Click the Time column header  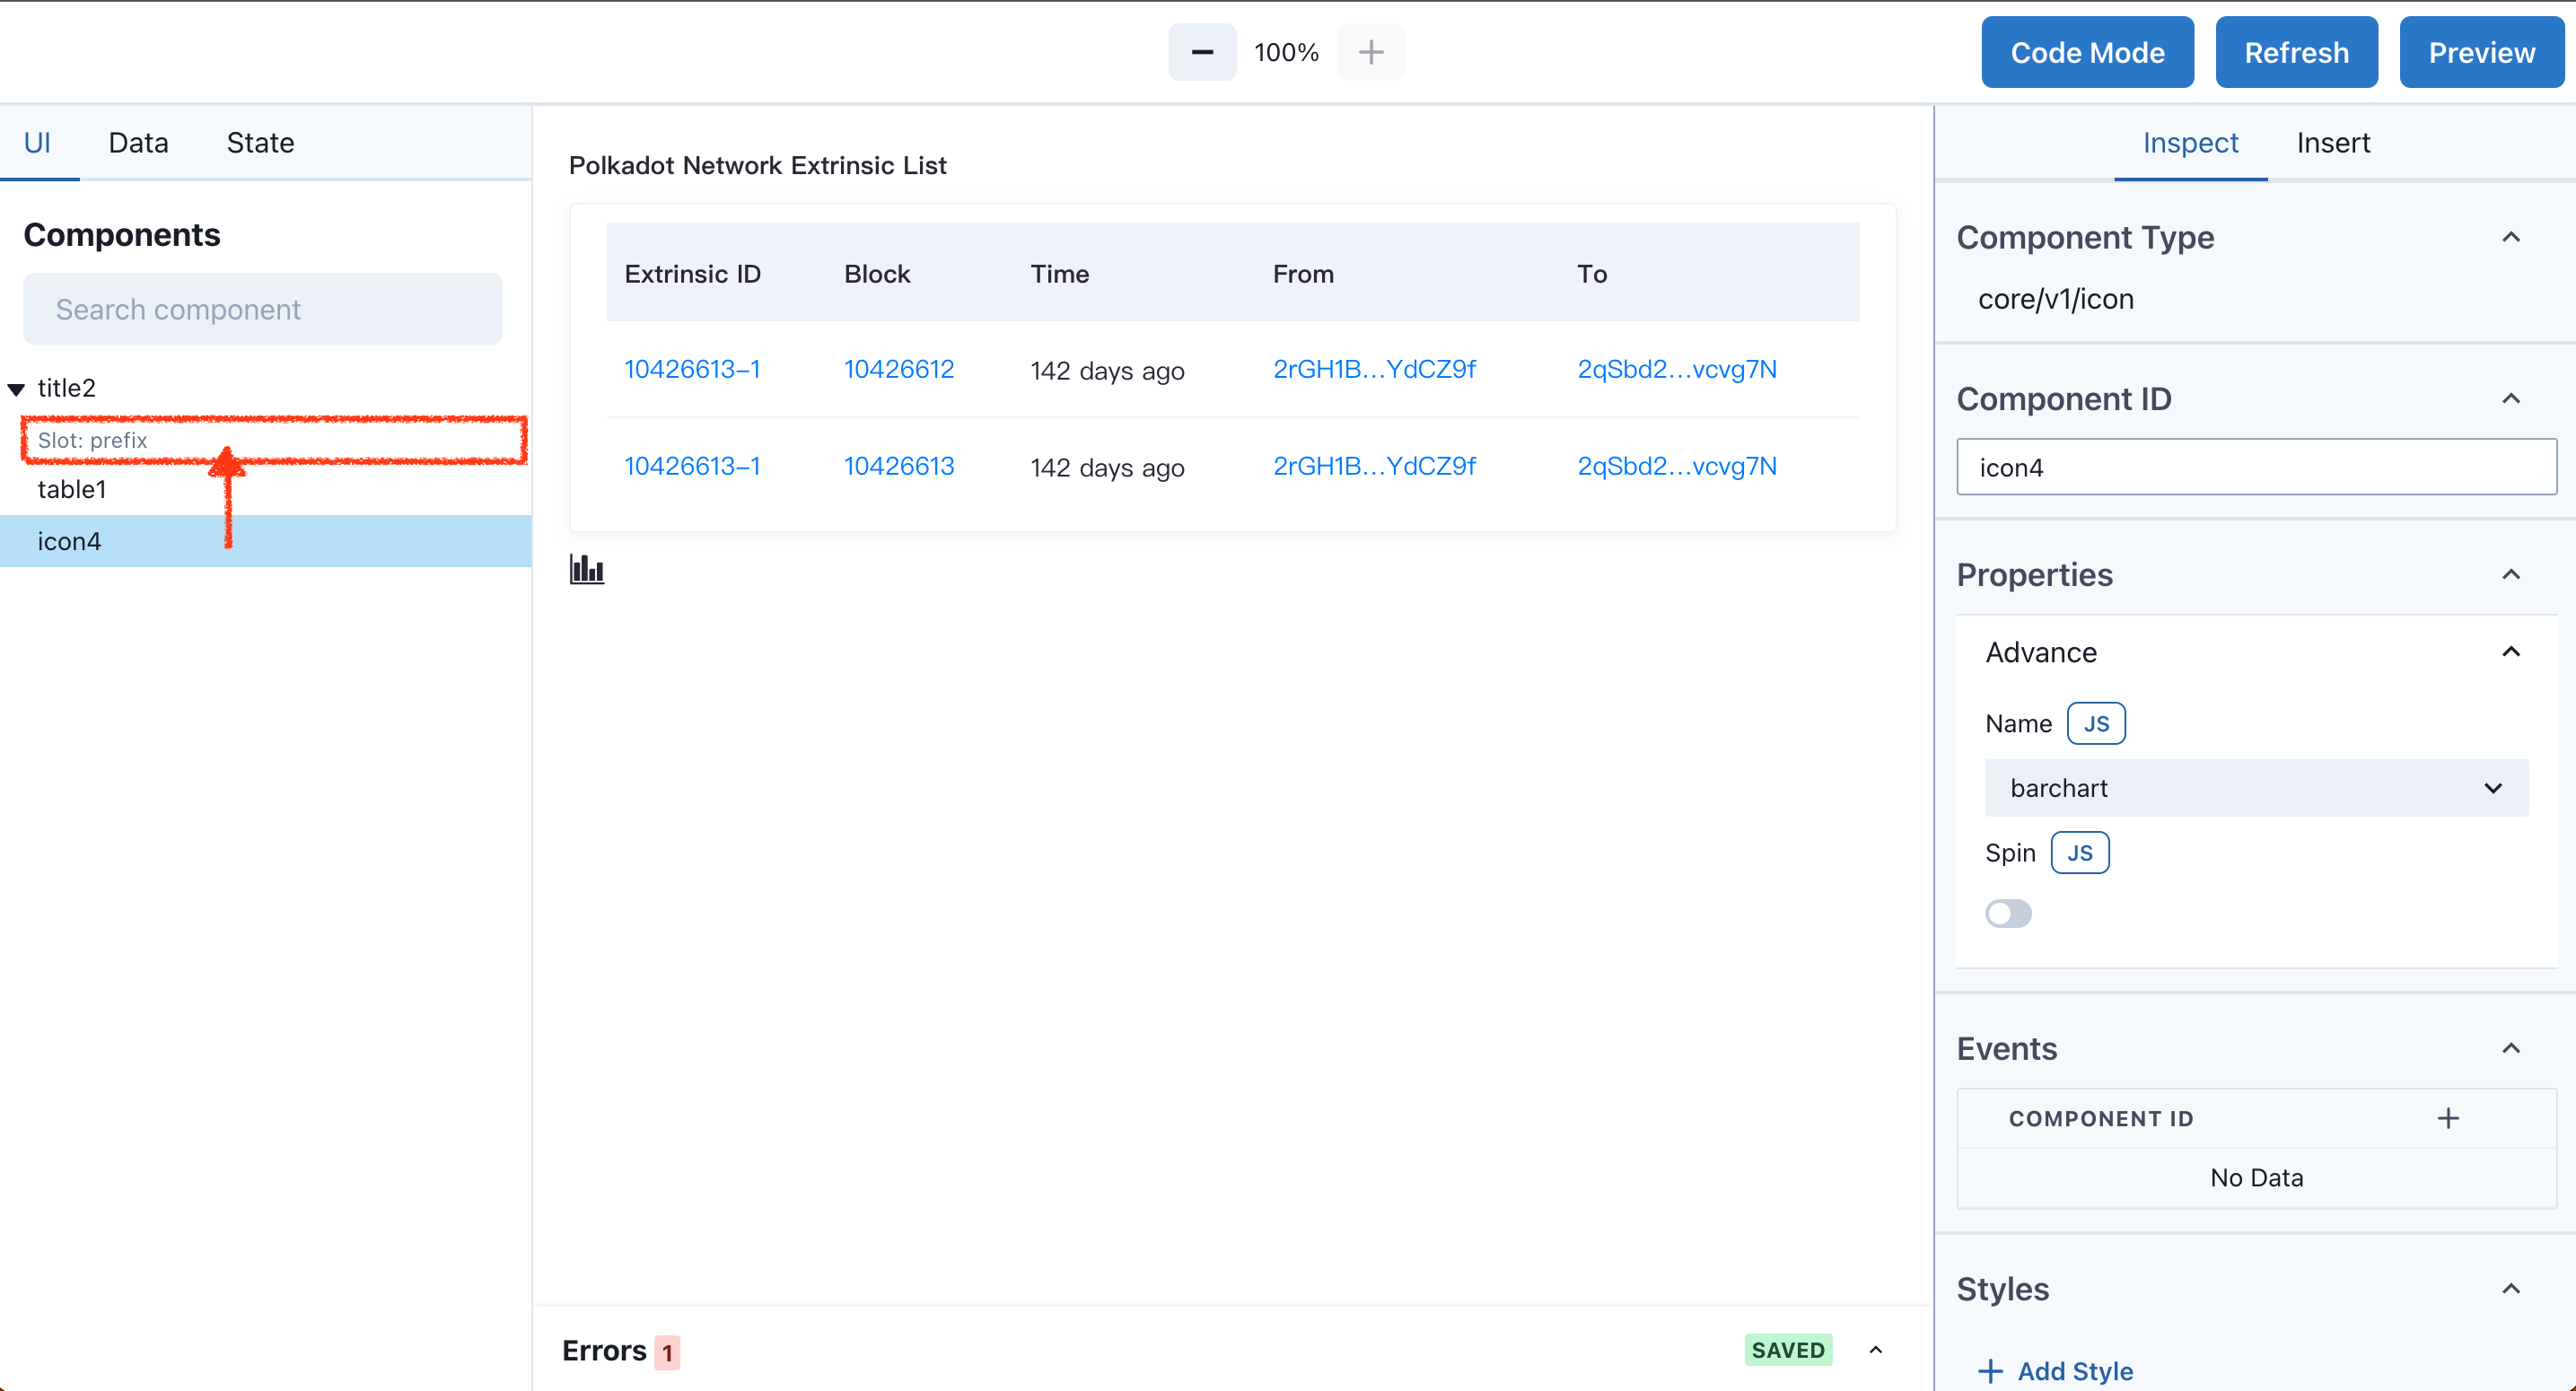[1060, 274]
